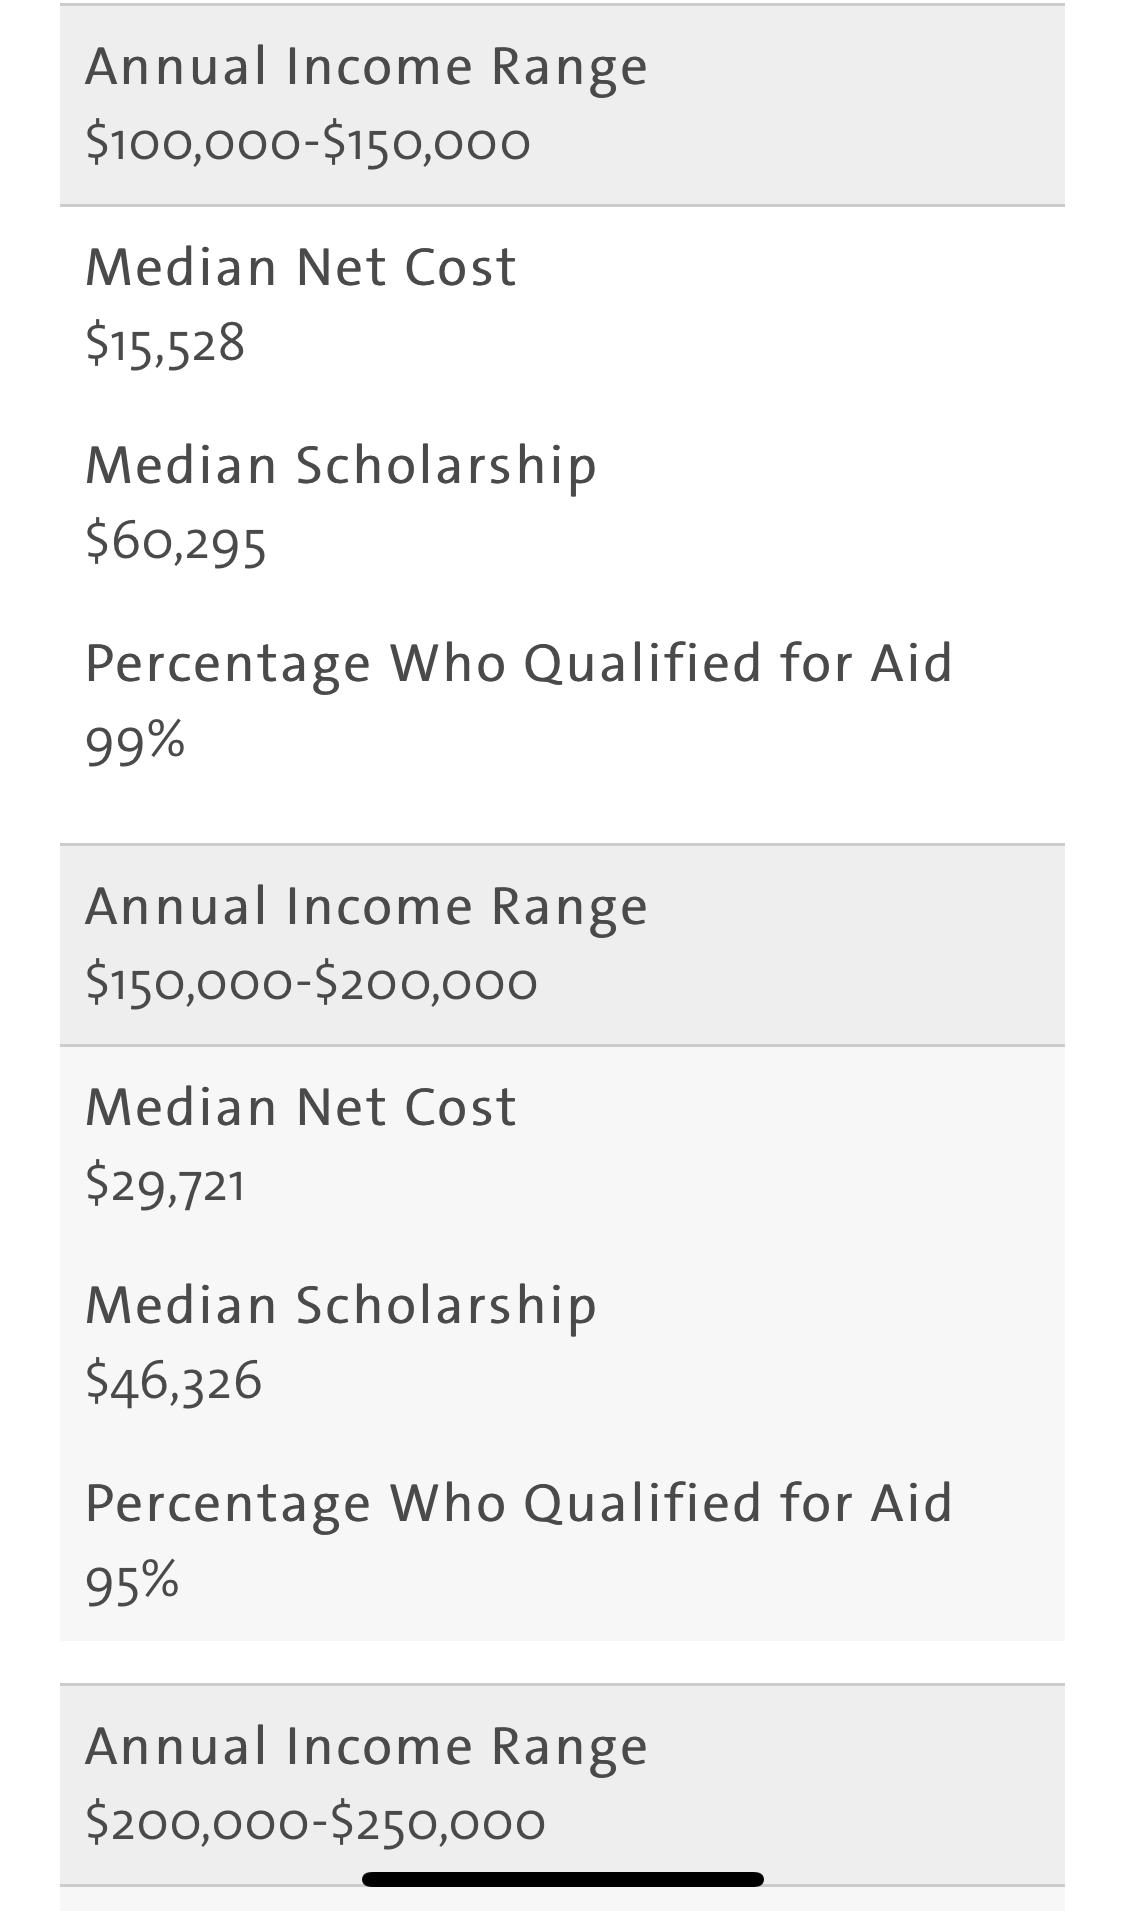The image size is (1125, 1911).
Task: Tap first Percentage Who Qualified for Aid label
Action: [x=519, y=663]
